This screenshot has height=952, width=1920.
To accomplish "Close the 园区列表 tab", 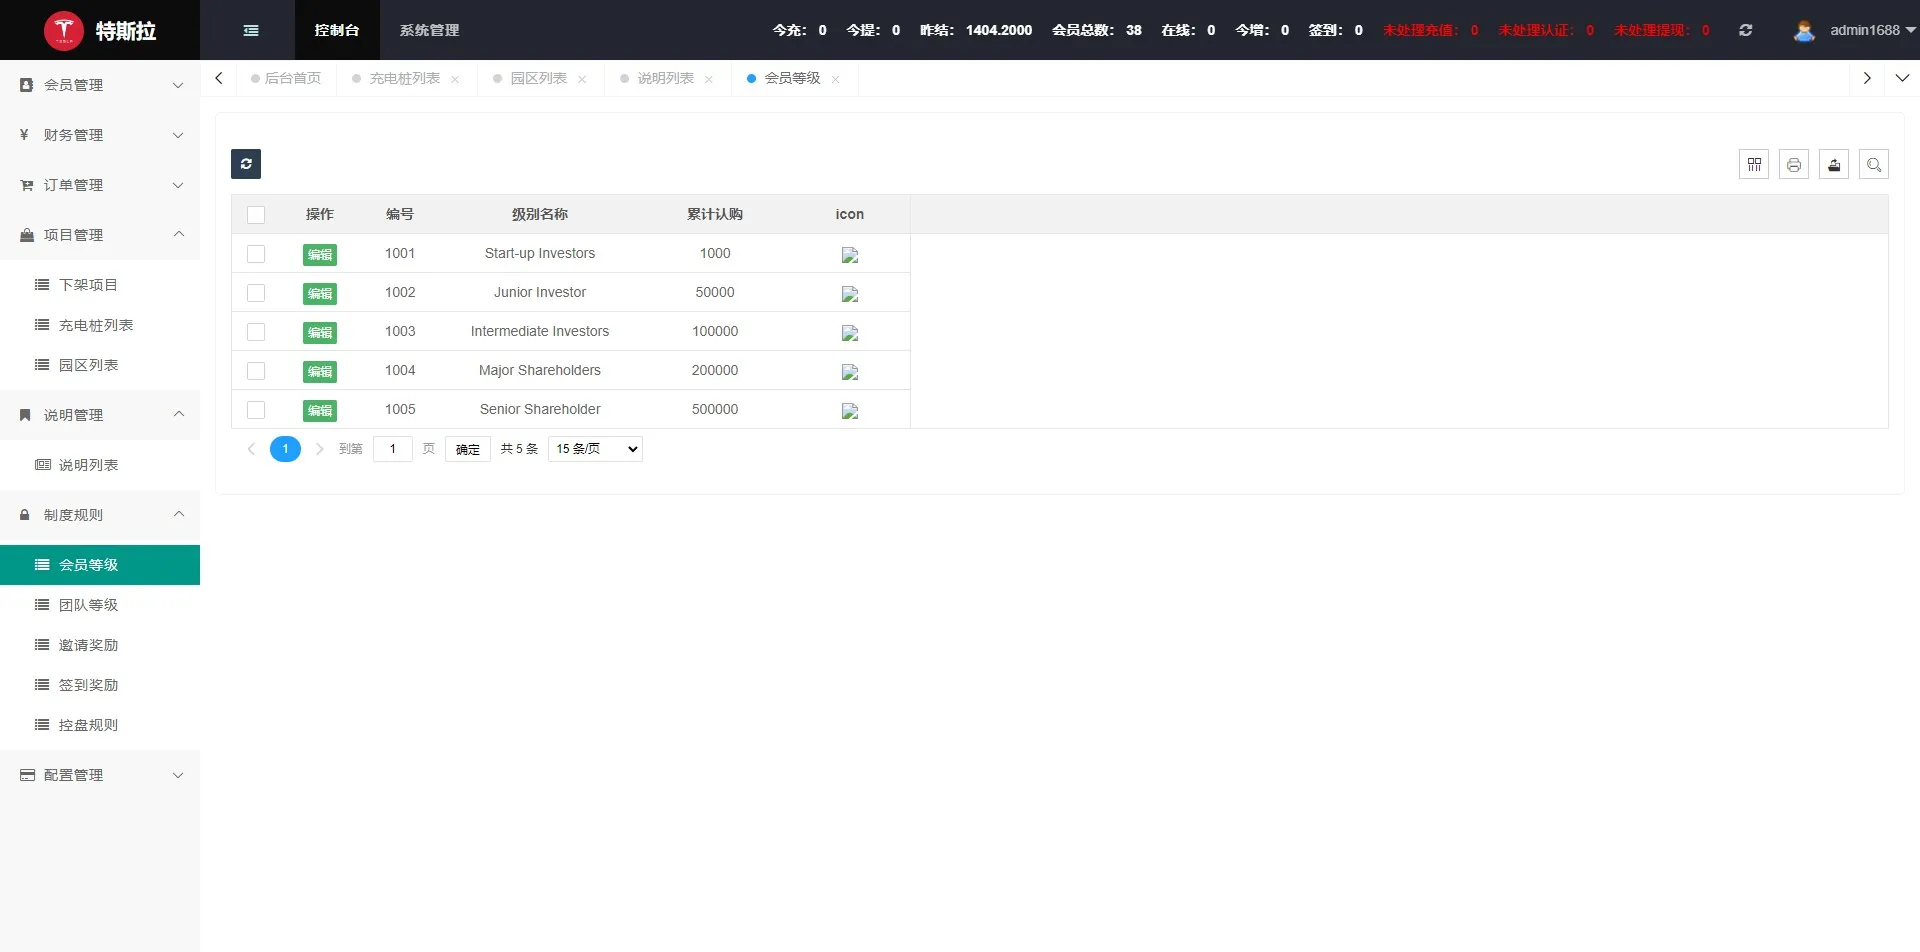I will tap(582, 79).
